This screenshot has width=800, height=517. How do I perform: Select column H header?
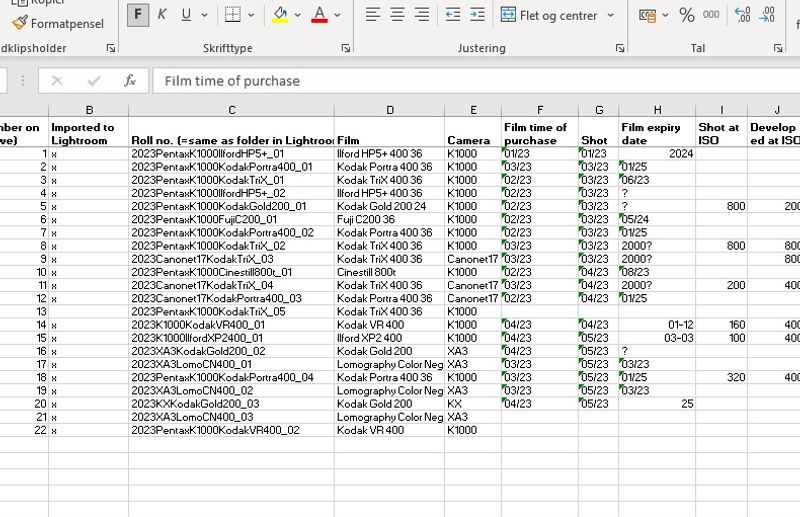tap(657, 110)
